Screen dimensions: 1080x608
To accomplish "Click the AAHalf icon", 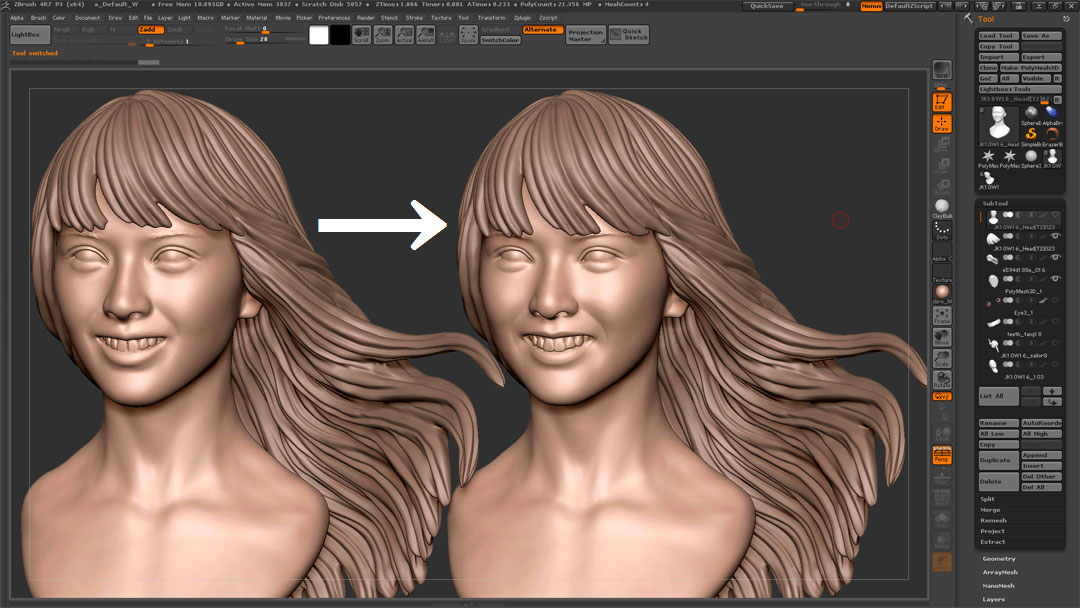I will 426,35.
